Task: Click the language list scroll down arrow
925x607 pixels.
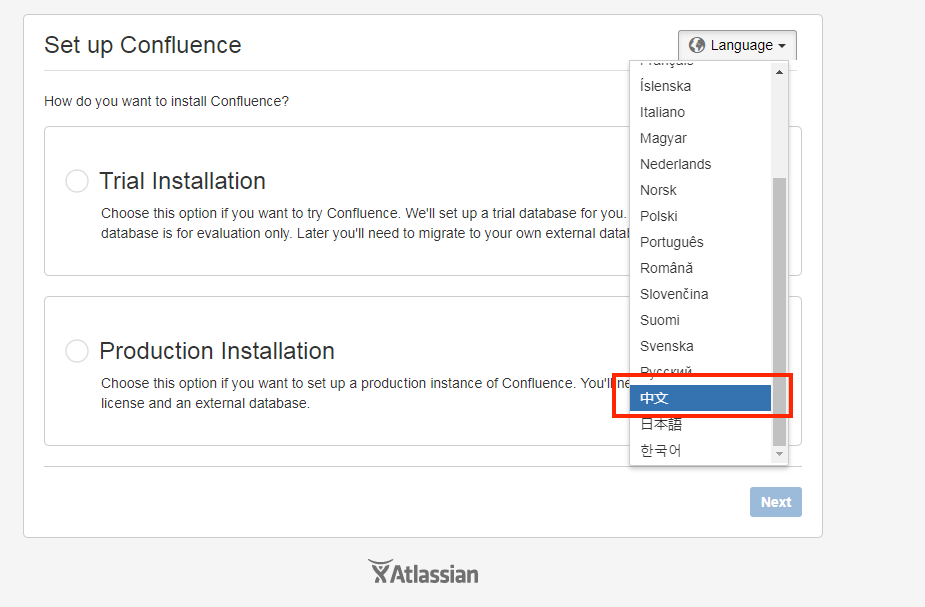Action: tap(779, 454)
